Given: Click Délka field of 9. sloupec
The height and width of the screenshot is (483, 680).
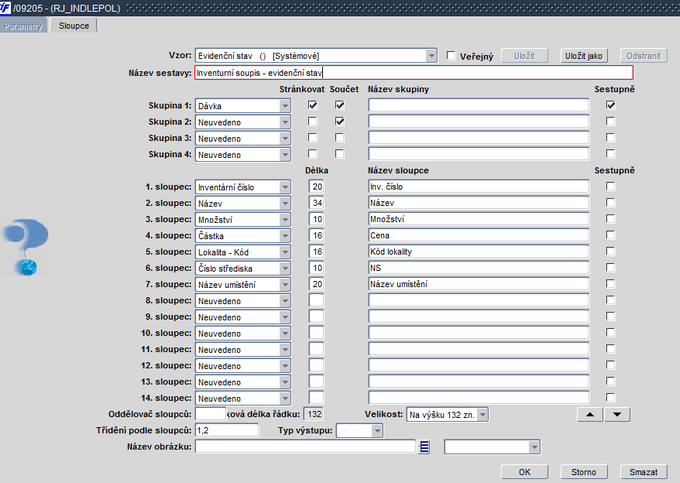Looking at the screenshot, I should click(x=317, y=317).
